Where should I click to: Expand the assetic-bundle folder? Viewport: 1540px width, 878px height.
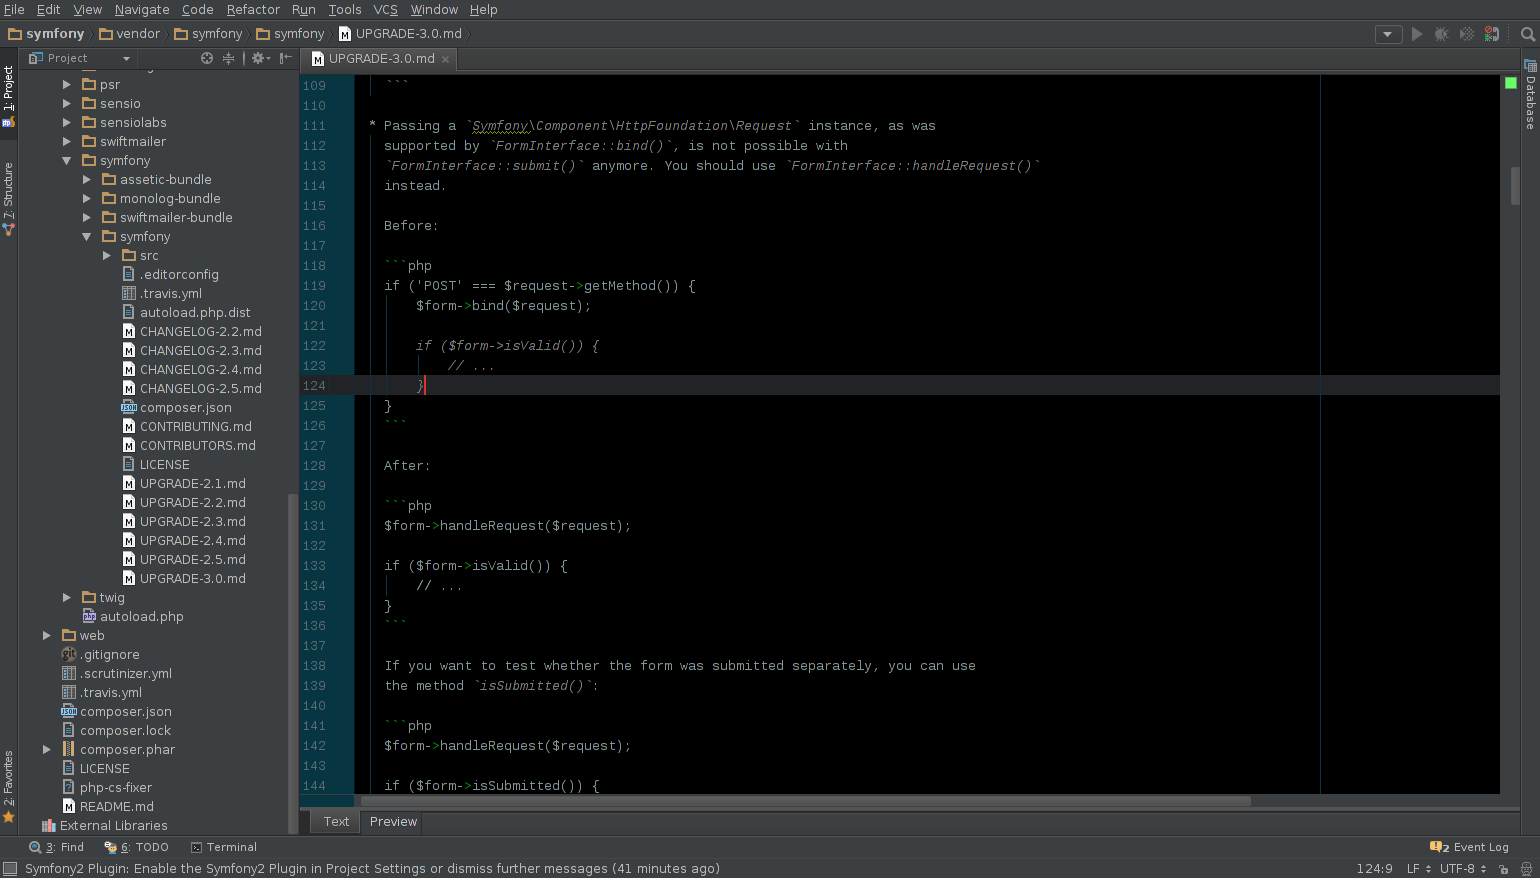coord(87,180)
